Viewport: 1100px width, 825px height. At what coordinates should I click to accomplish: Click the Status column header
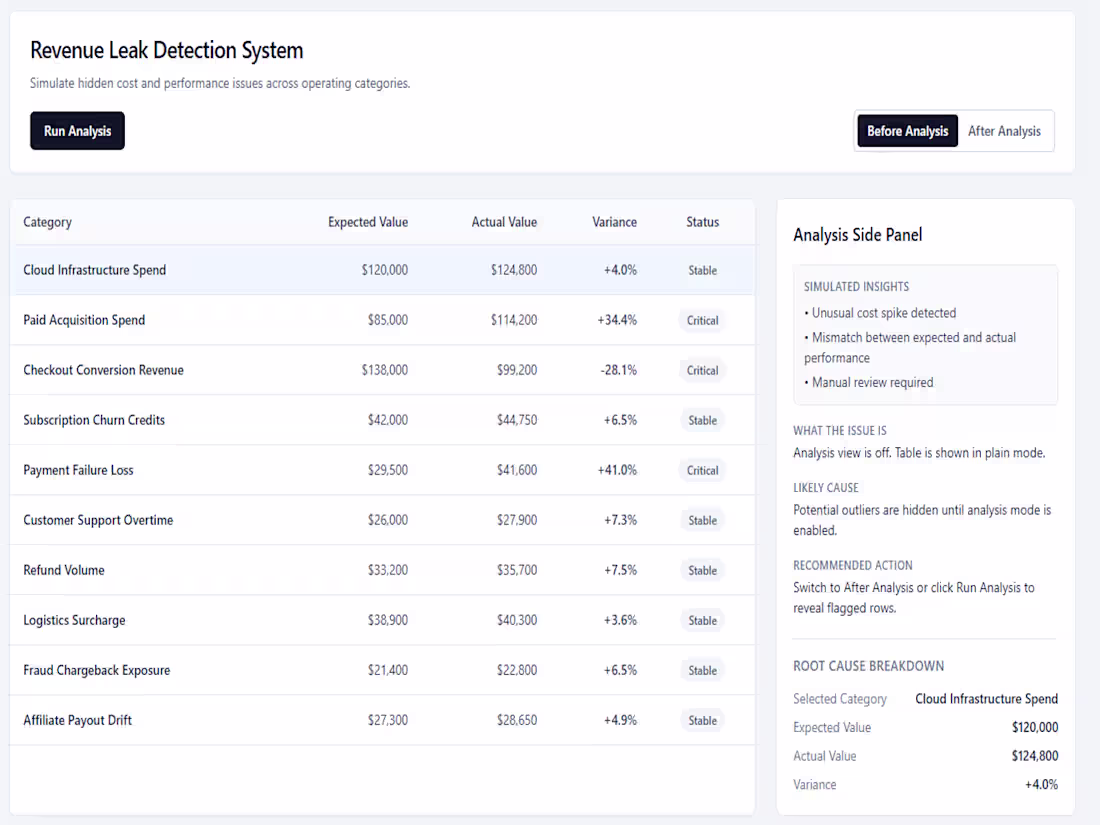[x=702, y=222]
